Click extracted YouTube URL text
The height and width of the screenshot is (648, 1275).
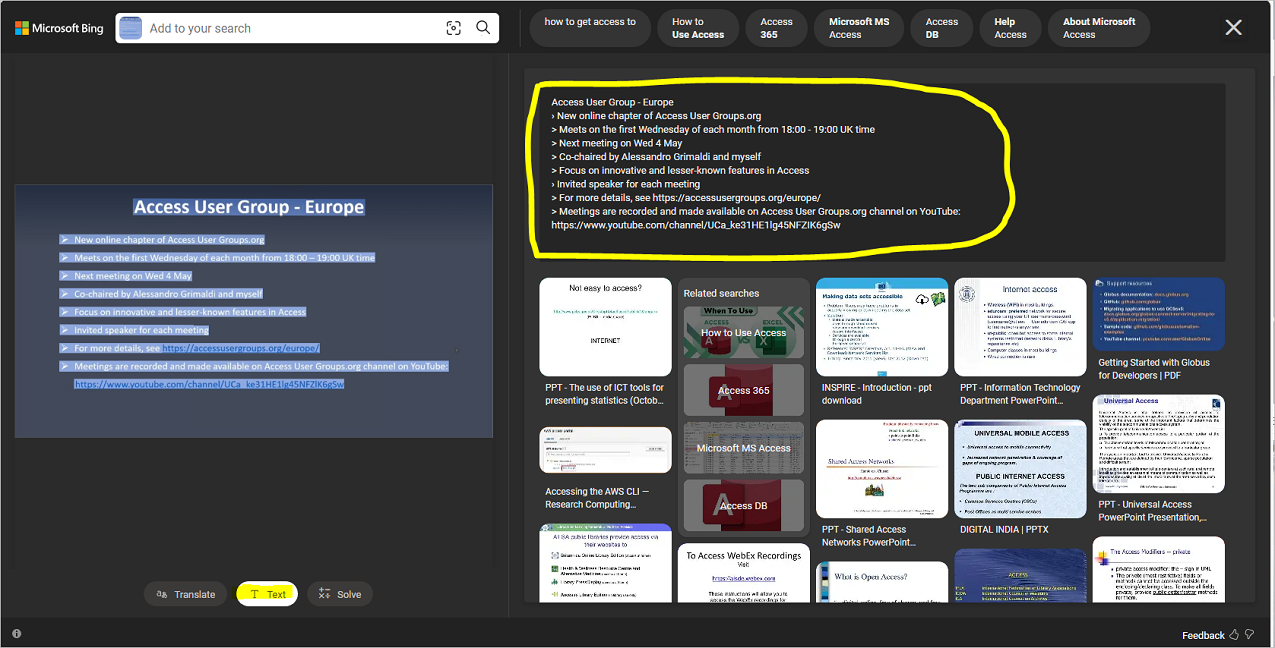tap(696, 225)
